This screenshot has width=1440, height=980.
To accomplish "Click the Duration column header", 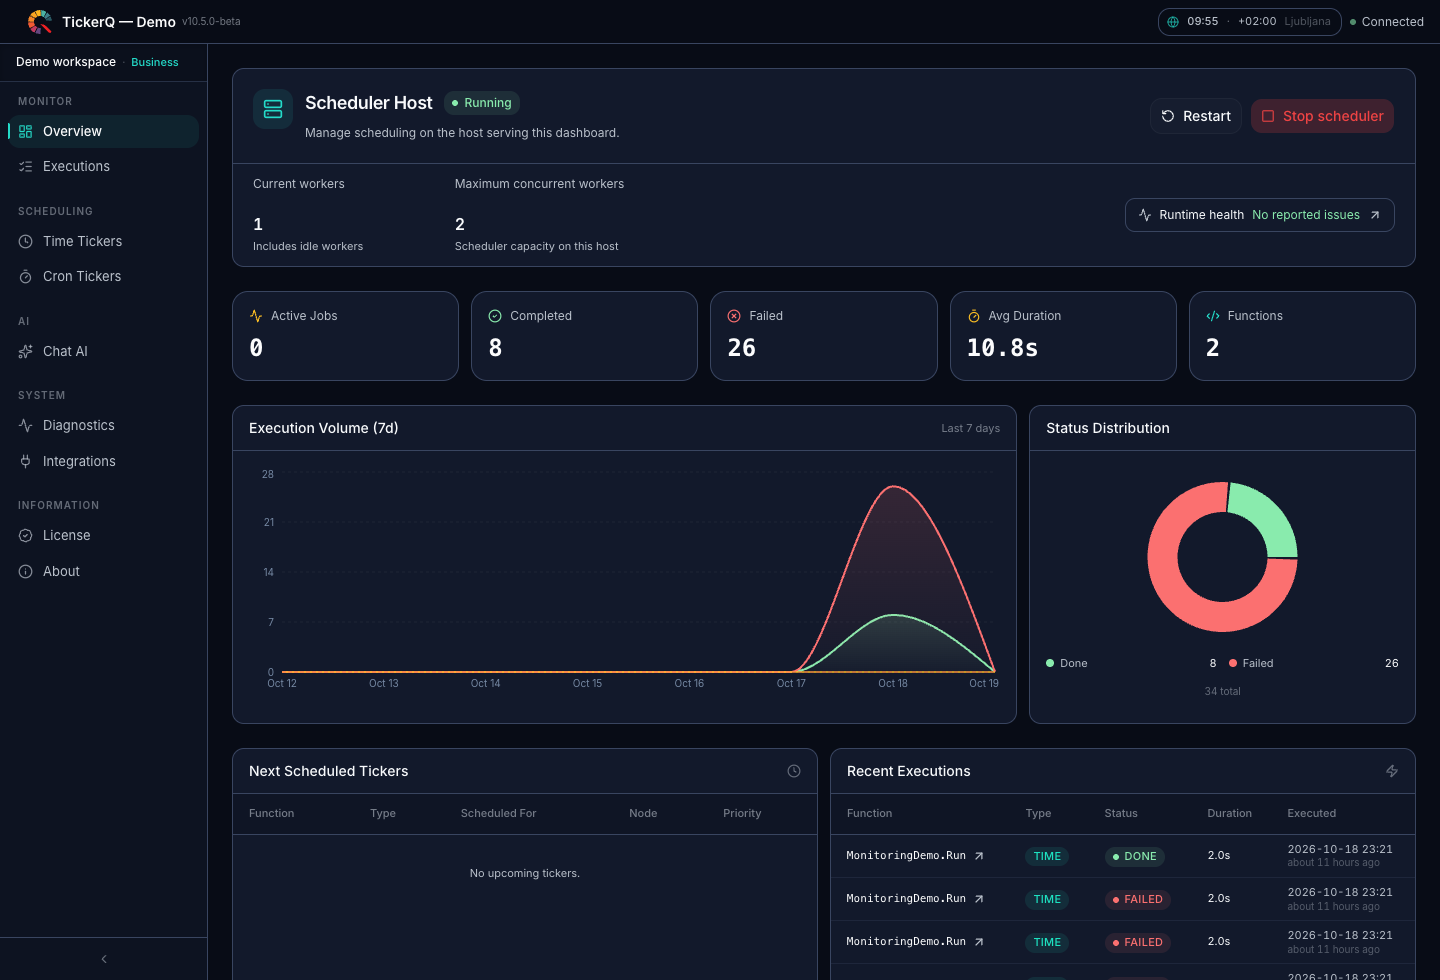I will 1229,814.
